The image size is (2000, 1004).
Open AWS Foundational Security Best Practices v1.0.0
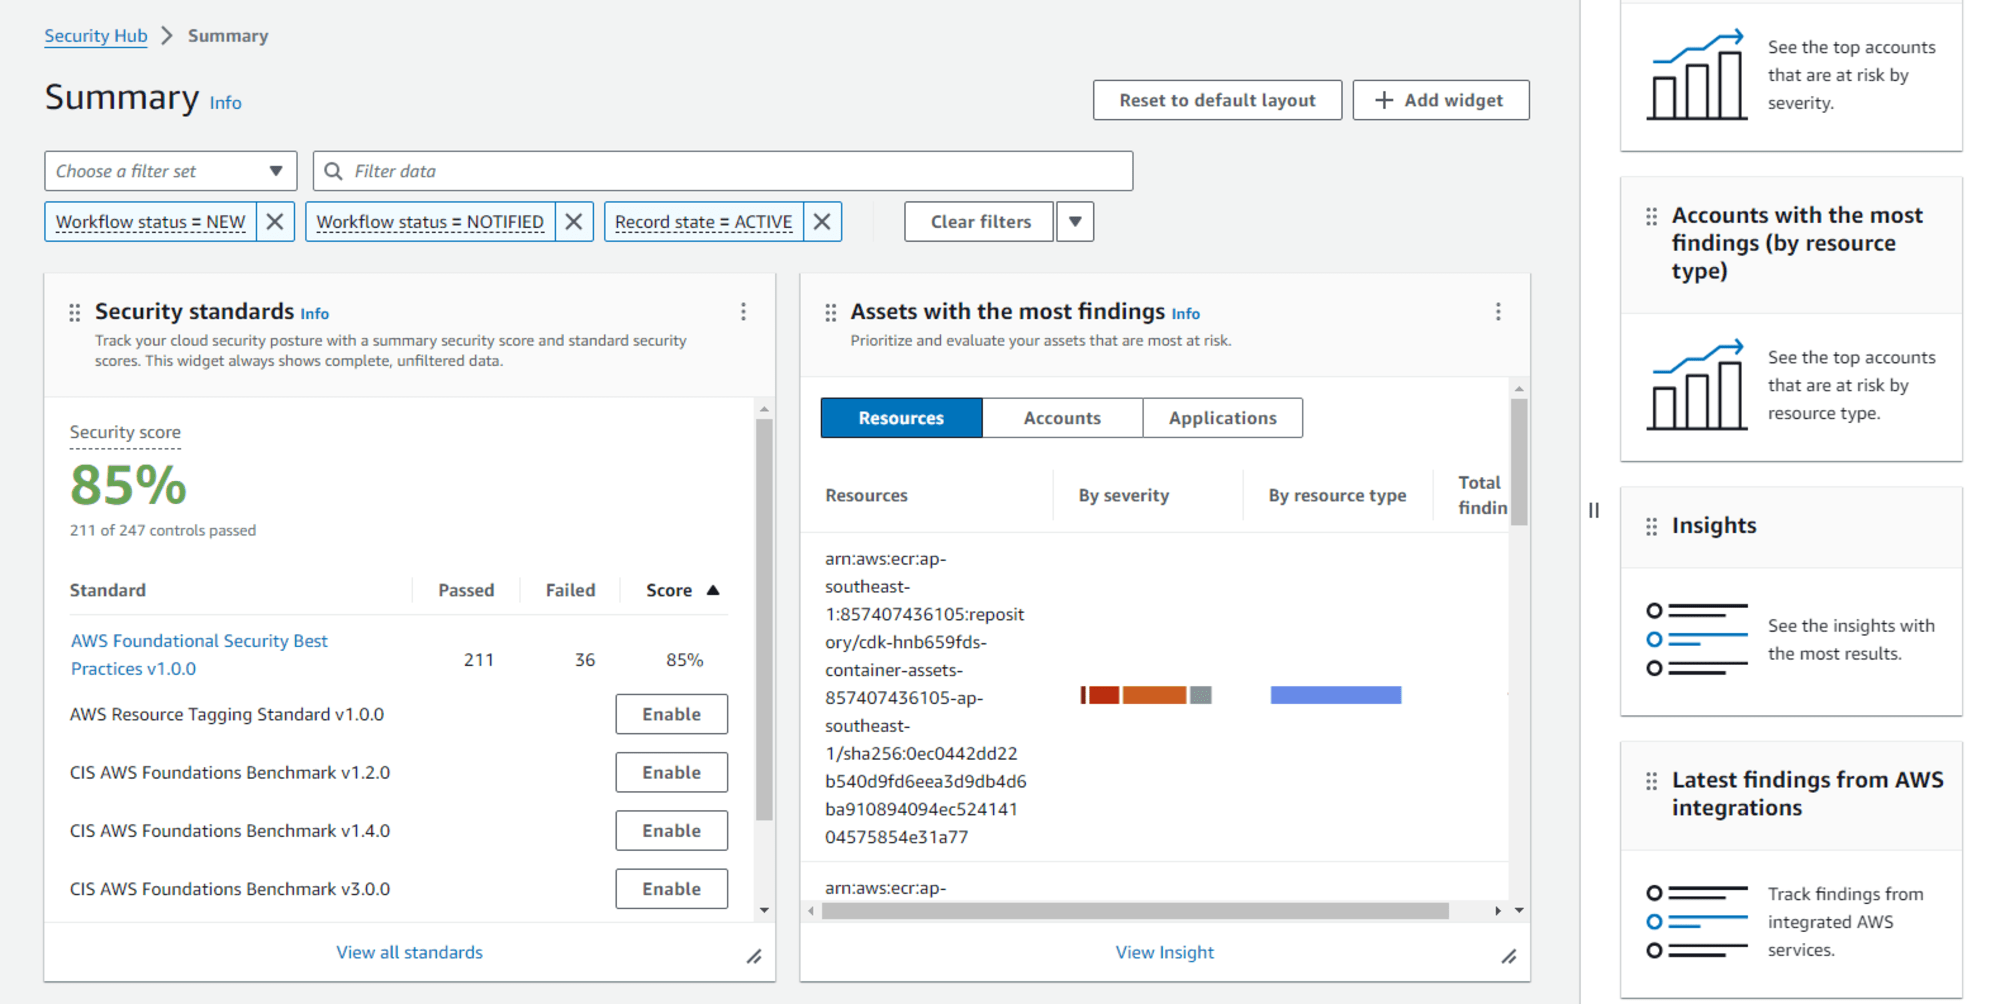[199, 655]
